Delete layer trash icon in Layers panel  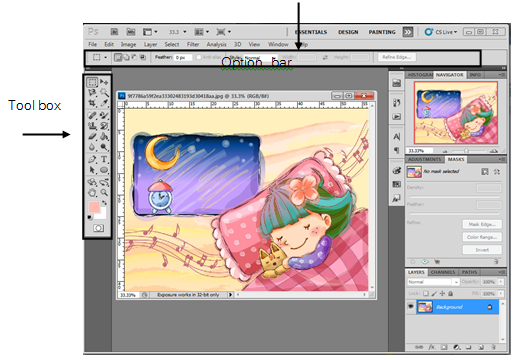click(493, 347)
